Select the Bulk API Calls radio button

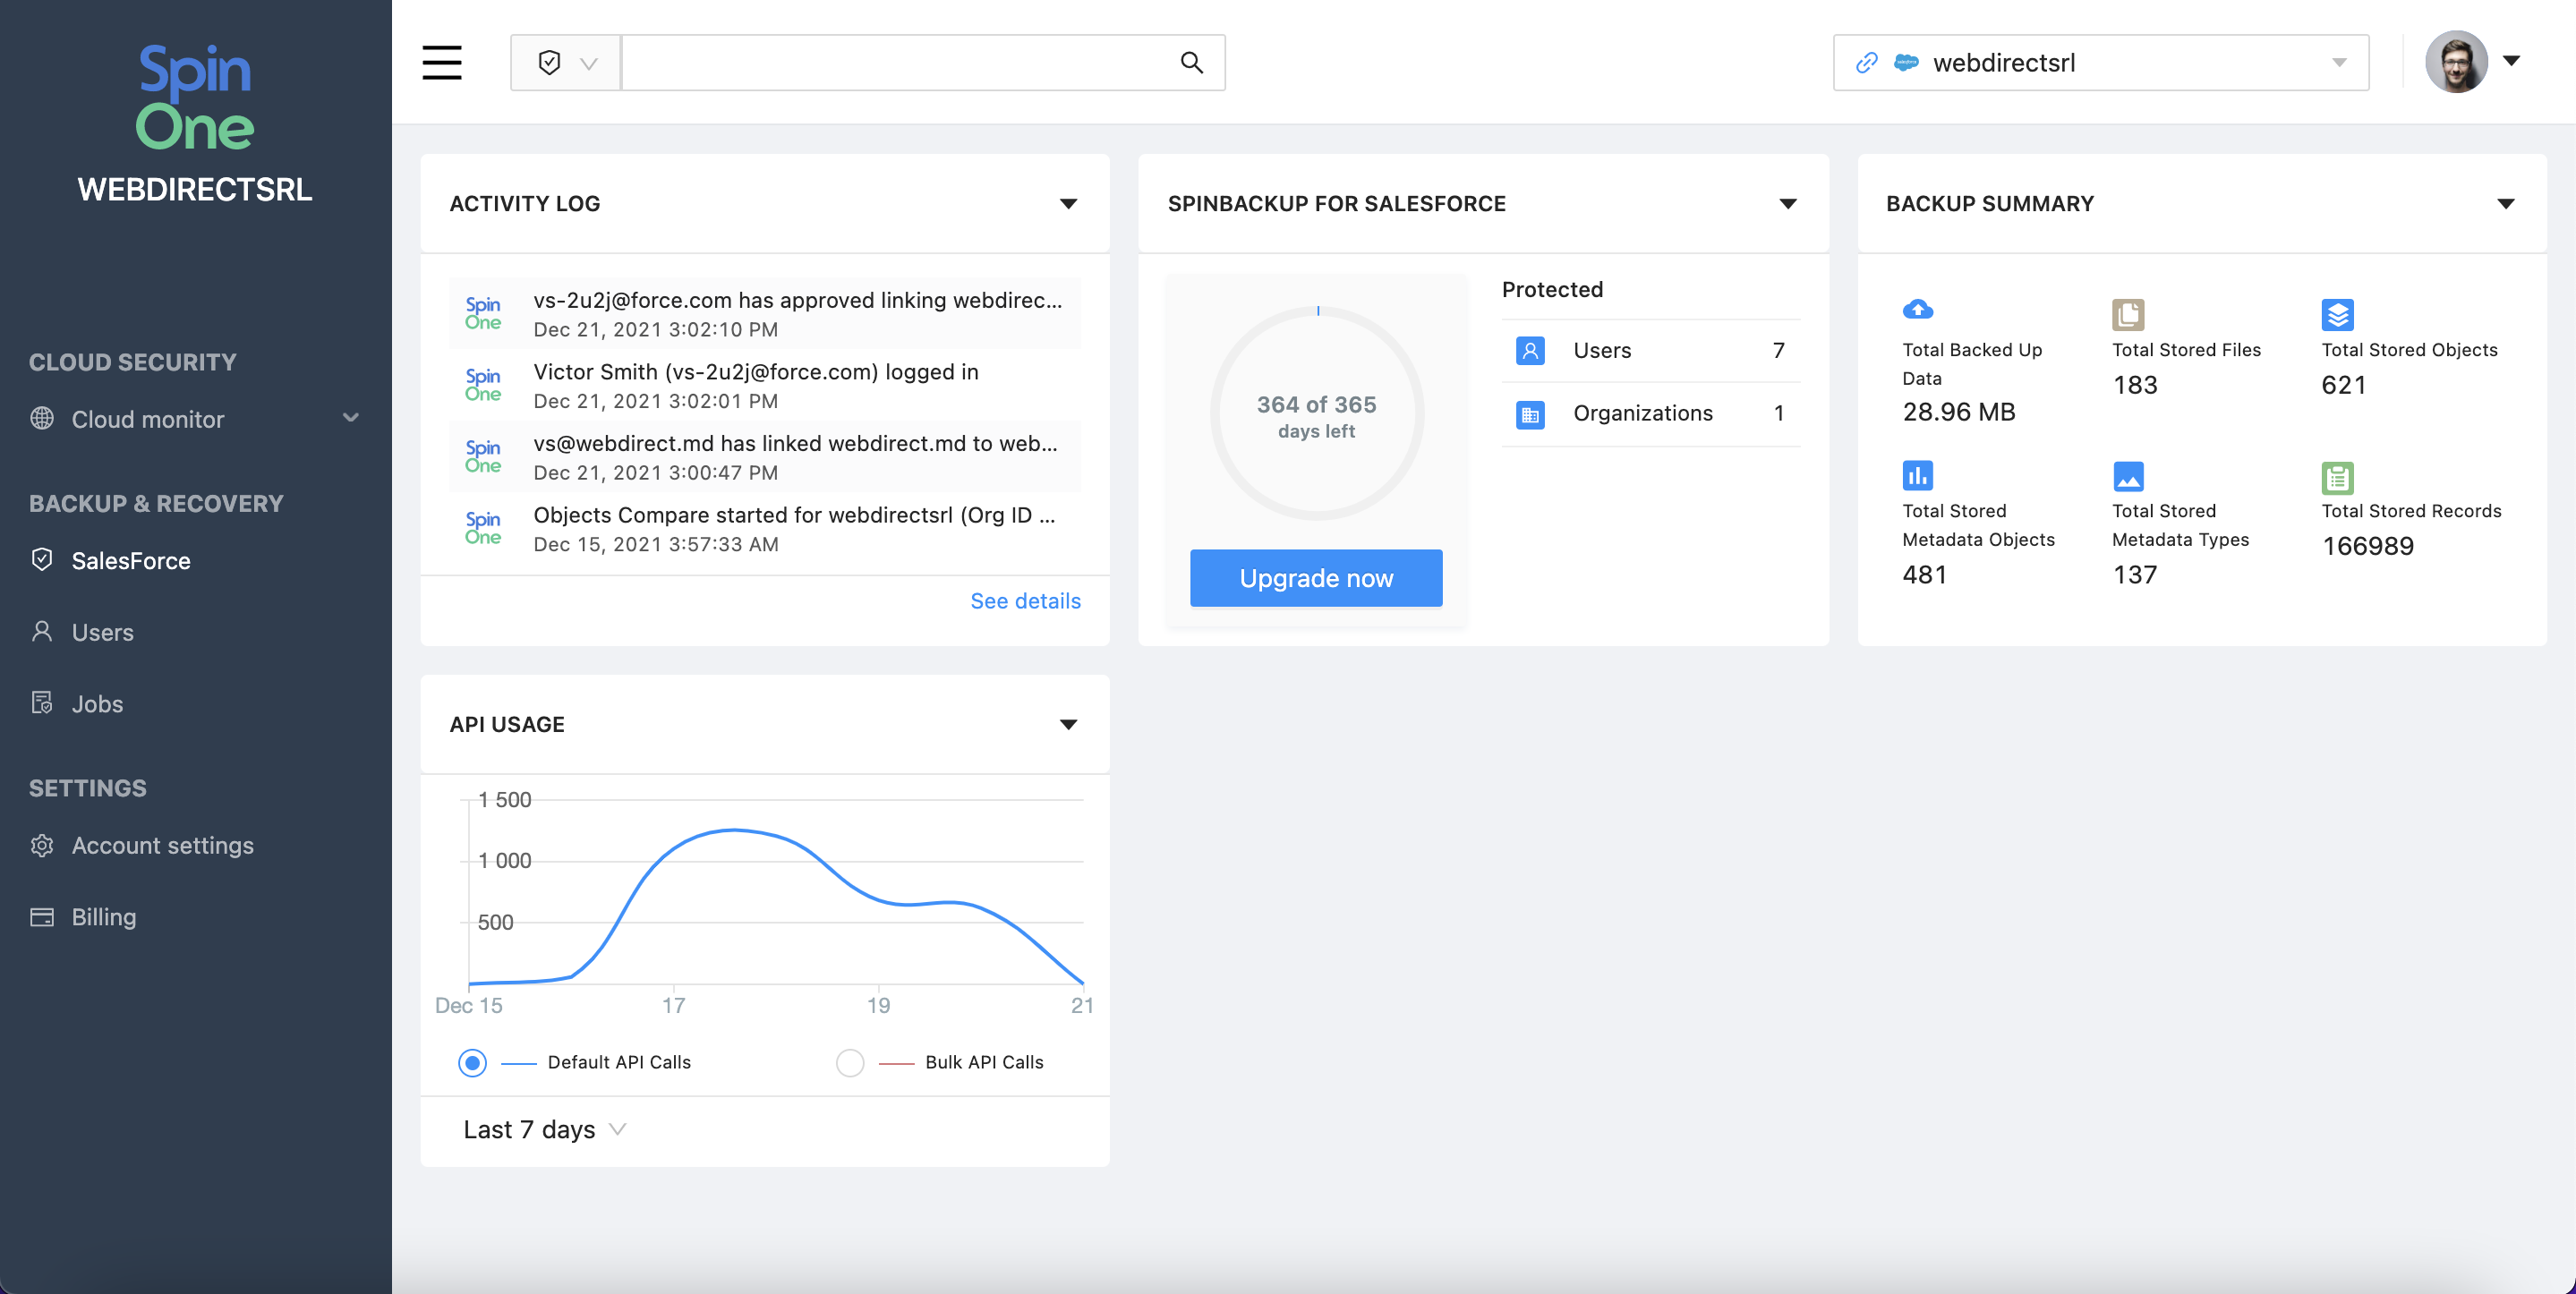point(849,1062)
